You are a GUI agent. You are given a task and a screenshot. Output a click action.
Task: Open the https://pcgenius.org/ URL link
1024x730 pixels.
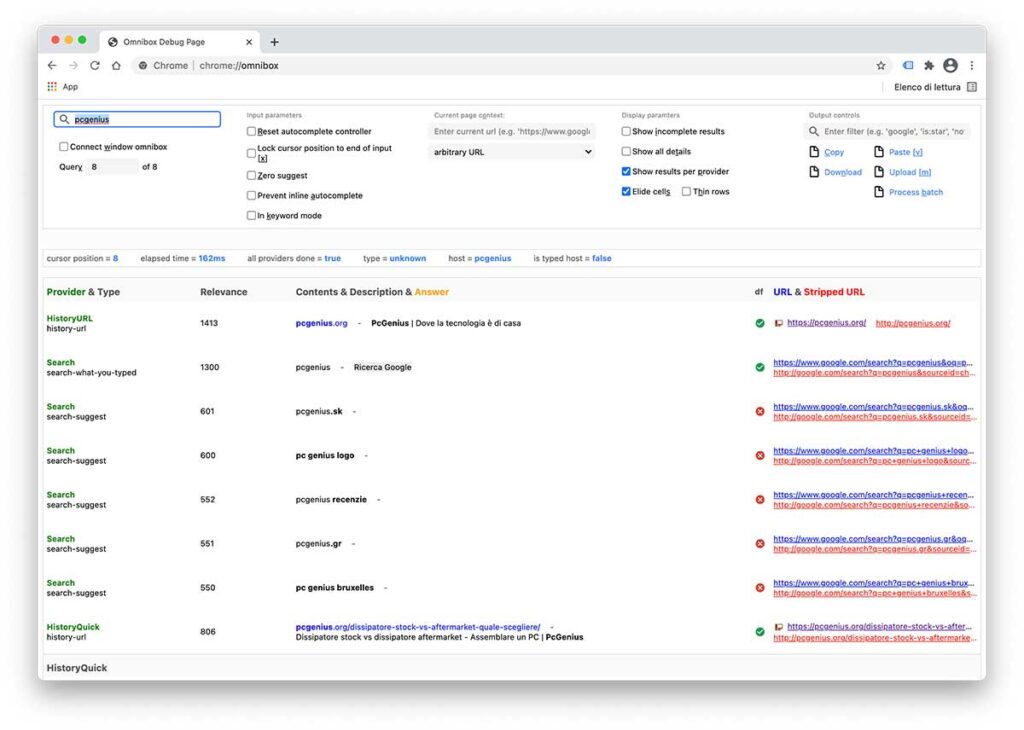(x=826, y=323)
